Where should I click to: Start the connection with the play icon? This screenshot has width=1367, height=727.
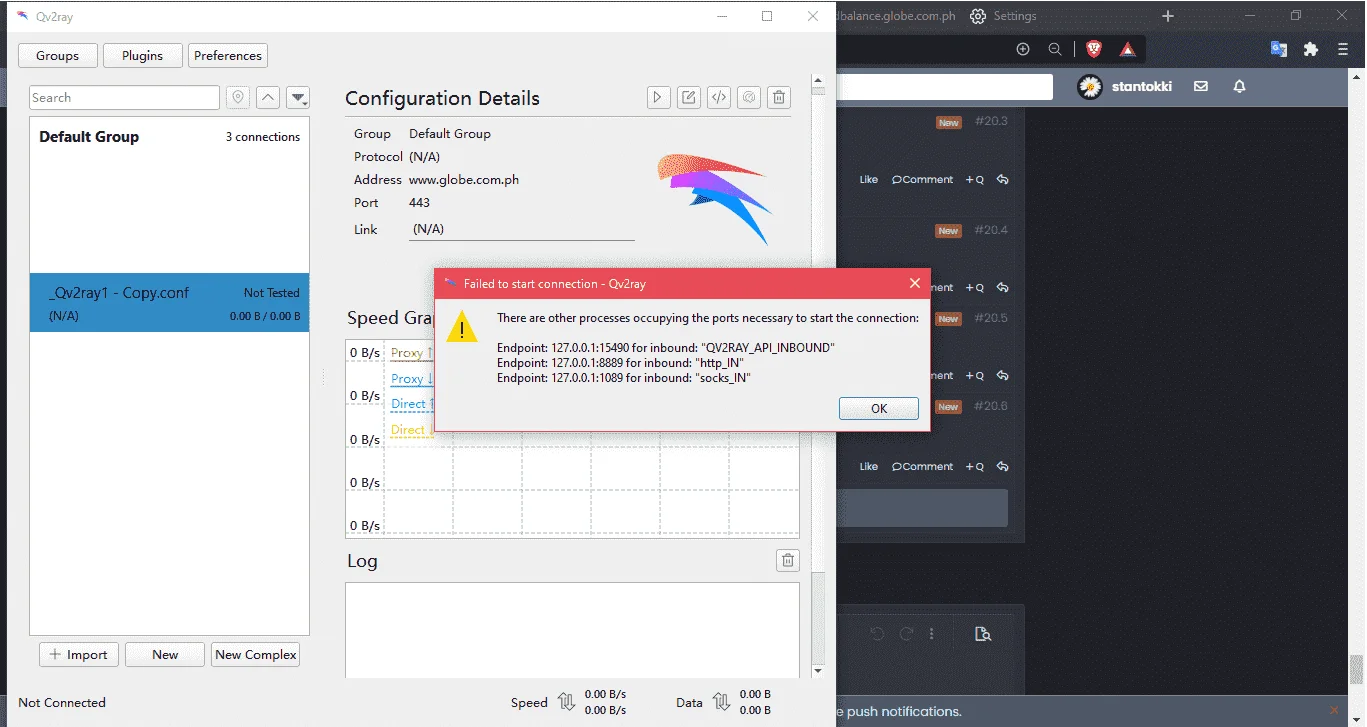pyautogui.click(x=657, y=97)
